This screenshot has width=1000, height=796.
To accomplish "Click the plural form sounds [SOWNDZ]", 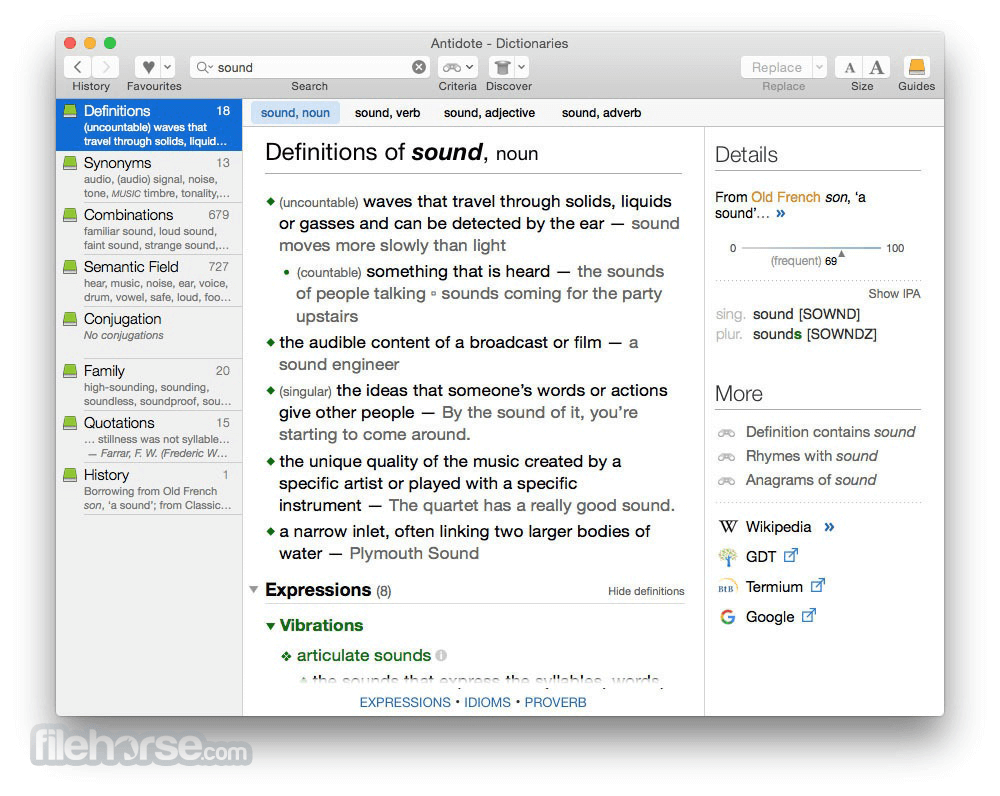I will pyautogui.click(x=814, y=334).
